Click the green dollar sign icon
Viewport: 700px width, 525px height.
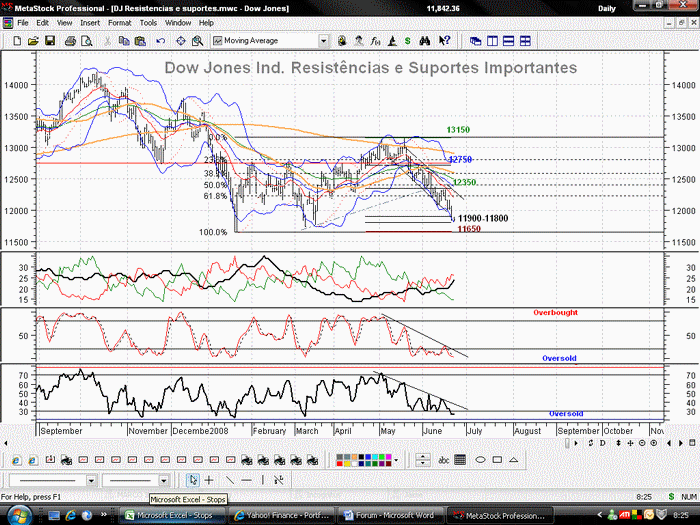(x=408, y=41)
